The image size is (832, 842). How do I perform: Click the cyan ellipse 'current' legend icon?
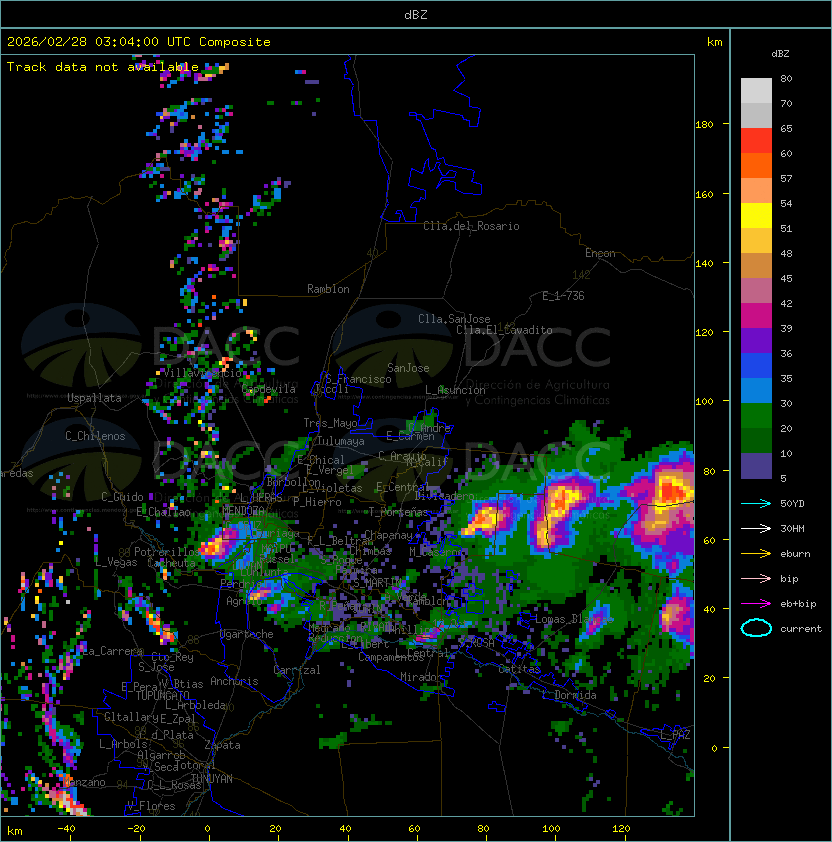click(756, 628)
